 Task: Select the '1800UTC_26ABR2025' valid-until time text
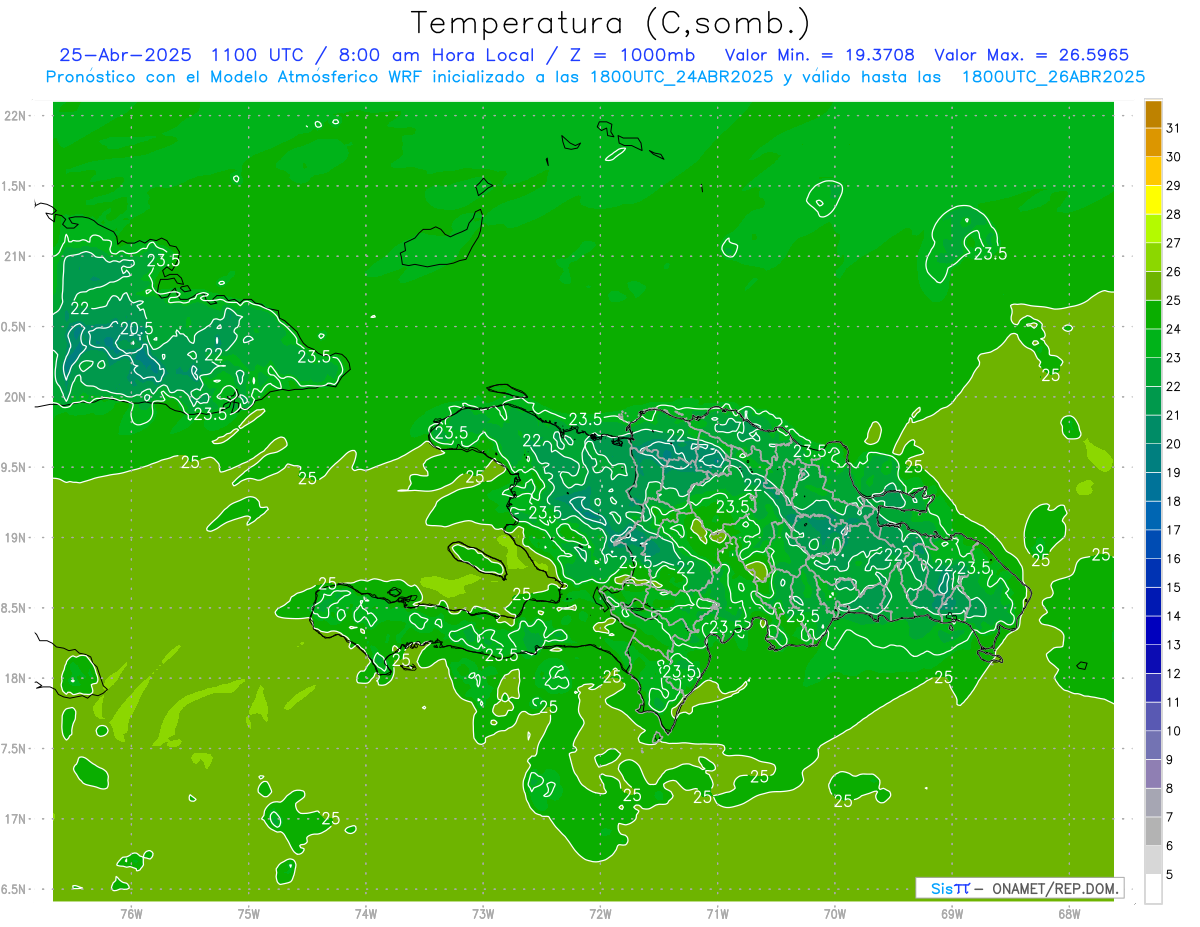click(x=1053, y=77)
